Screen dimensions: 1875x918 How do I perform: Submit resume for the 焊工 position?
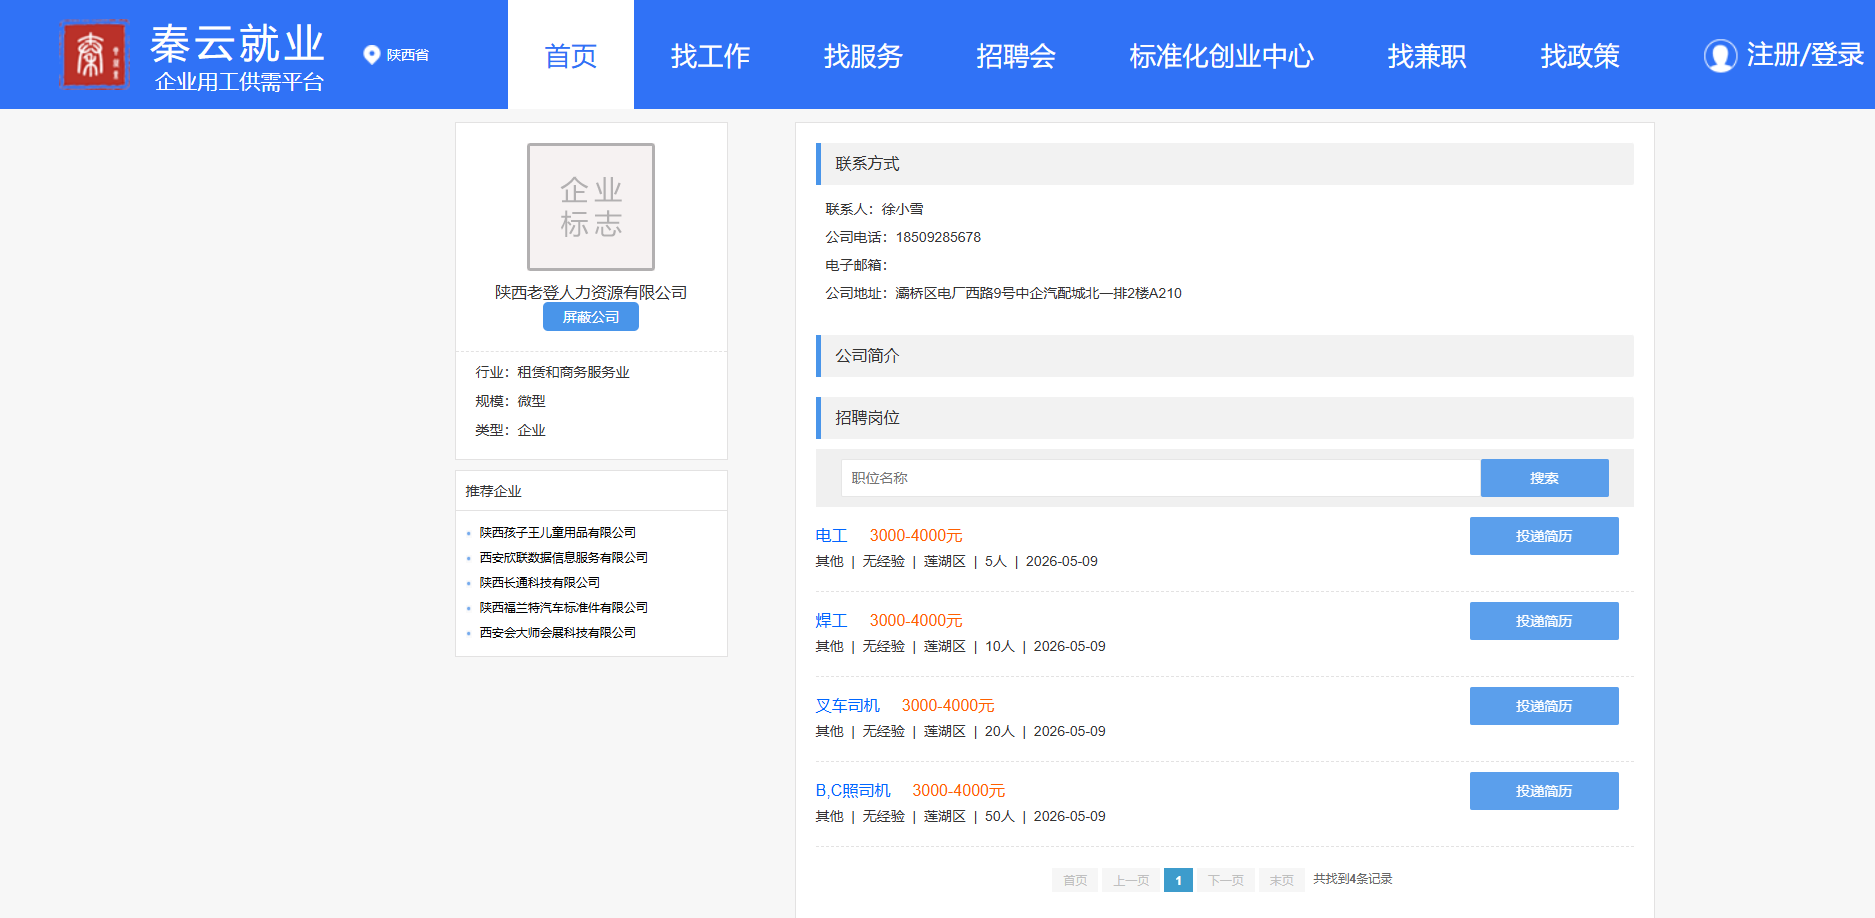[1544, 621]
